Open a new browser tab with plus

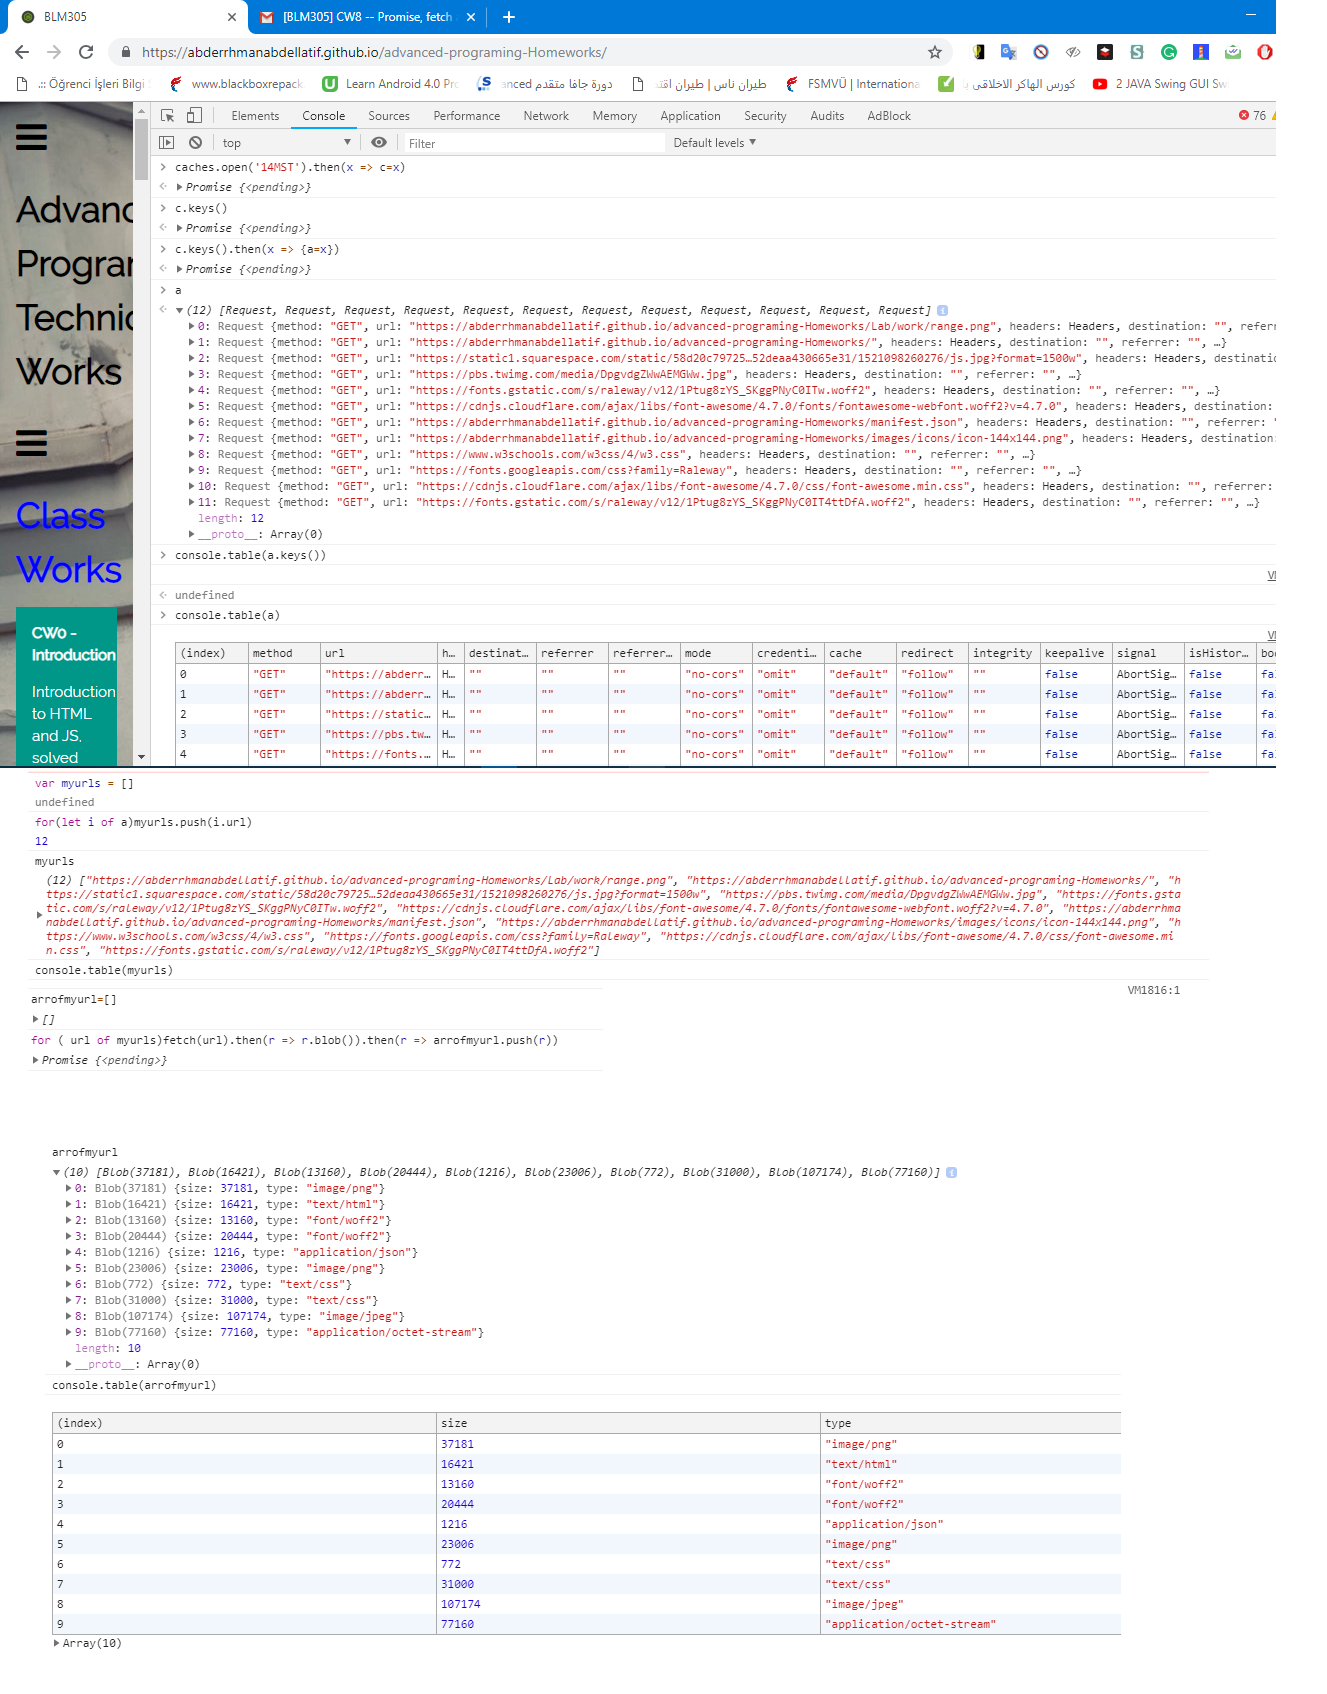(x=509, y=17)
